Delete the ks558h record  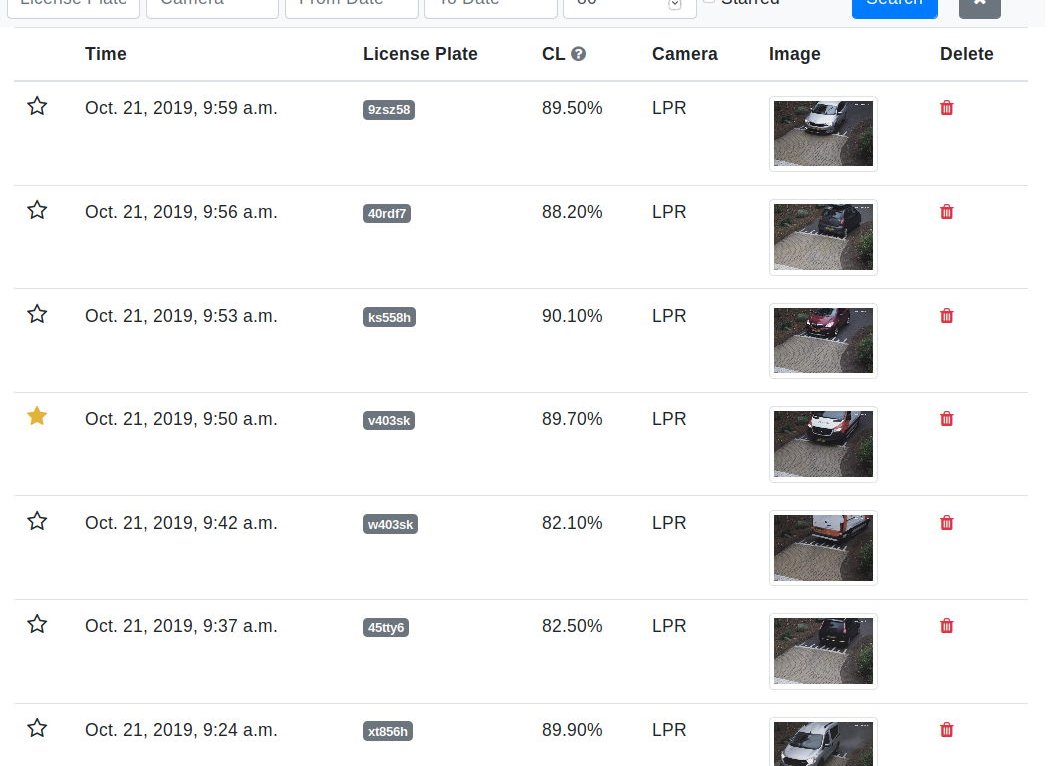tap(946, 316)
